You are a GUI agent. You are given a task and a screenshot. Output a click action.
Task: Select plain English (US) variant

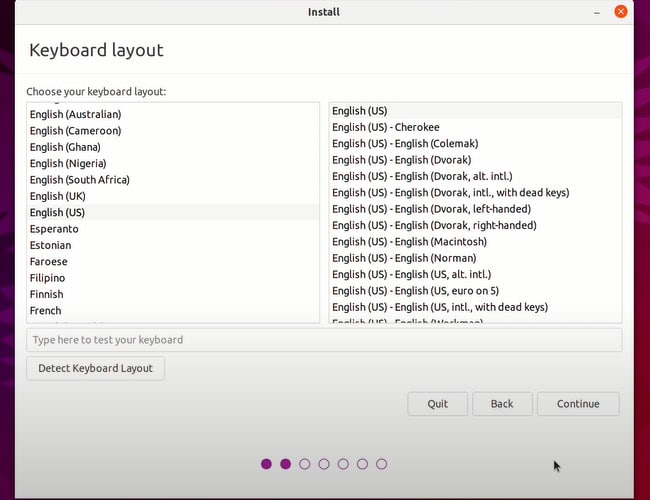[475, 111]
